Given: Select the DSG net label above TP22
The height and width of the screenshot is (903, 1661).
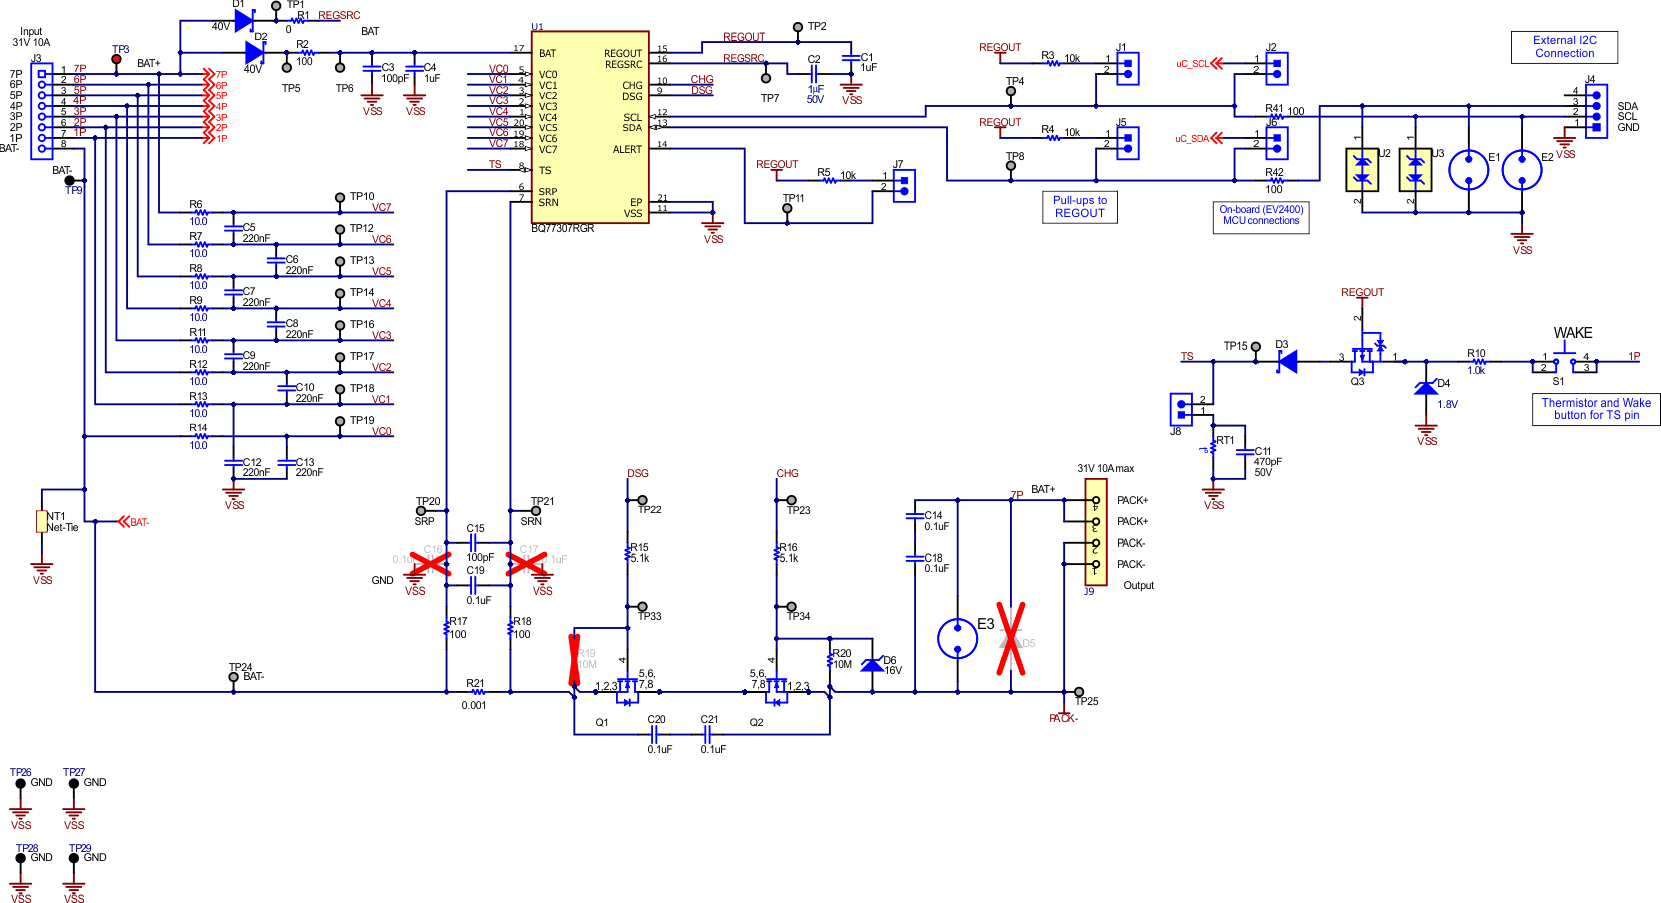Looking at the screenshot, I should coord(638,473).
